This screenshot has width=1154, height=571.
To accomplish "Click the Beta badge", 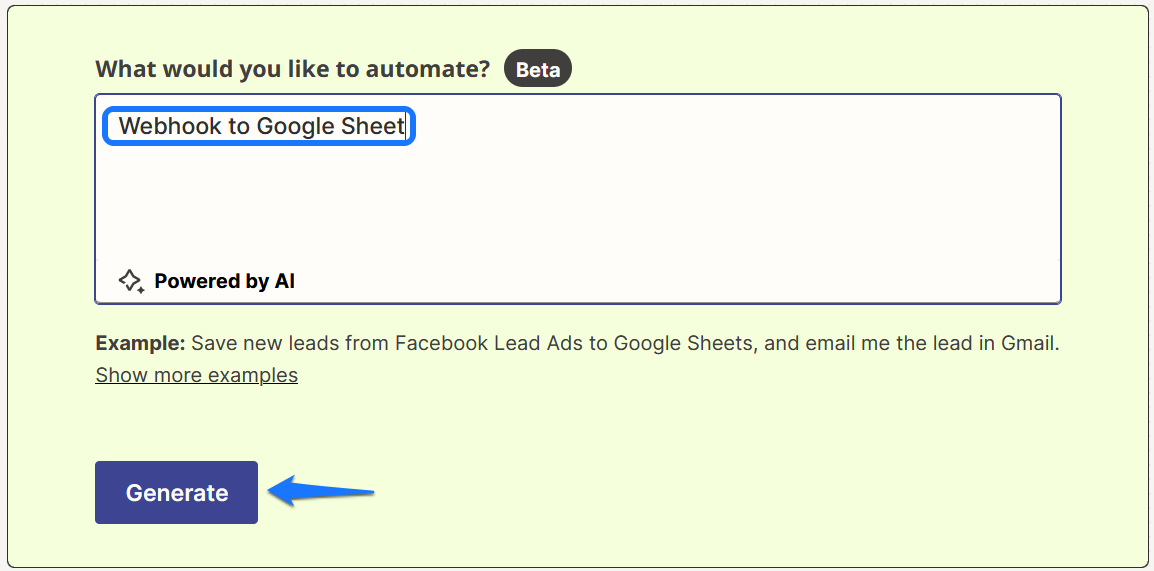I will click(x=538, y=70).
